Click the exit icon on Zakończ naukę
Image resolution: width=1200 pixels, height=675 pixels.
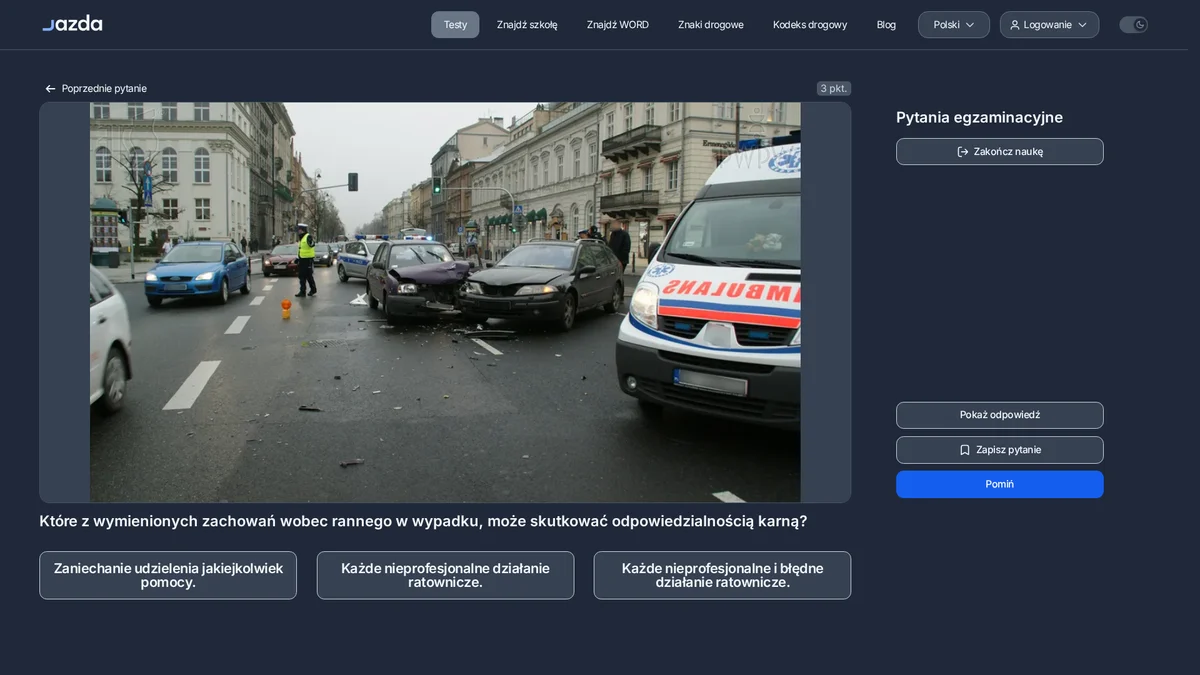963,152
